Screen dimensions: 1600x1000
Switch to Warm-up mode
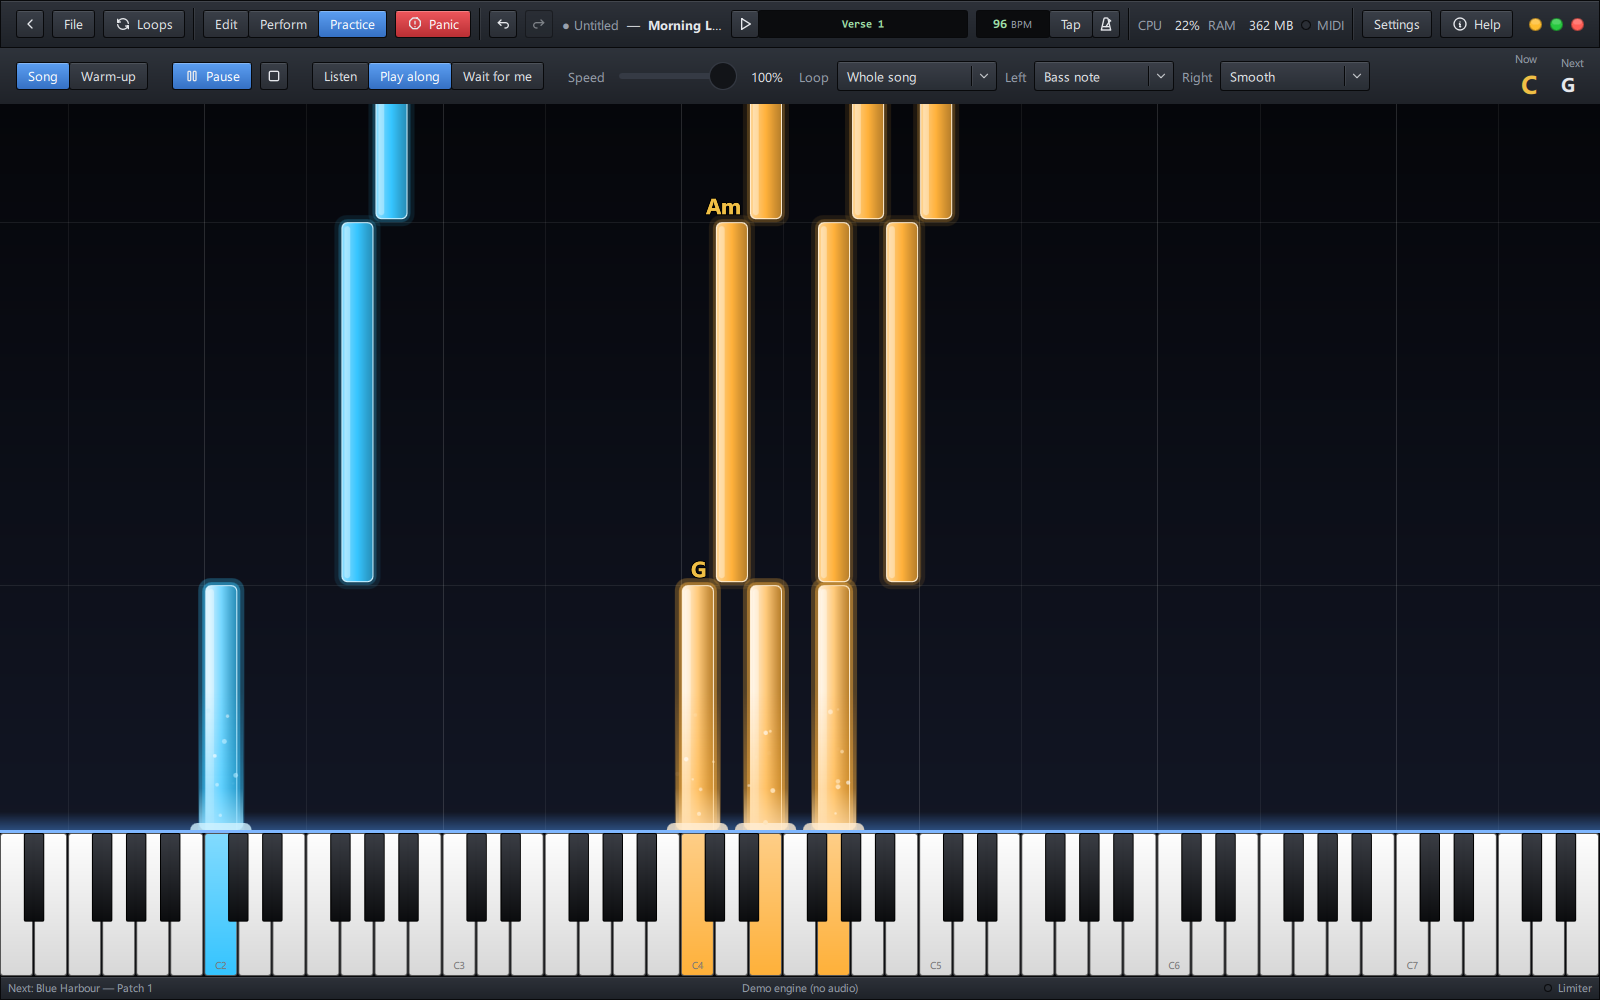tap(108, 76)
